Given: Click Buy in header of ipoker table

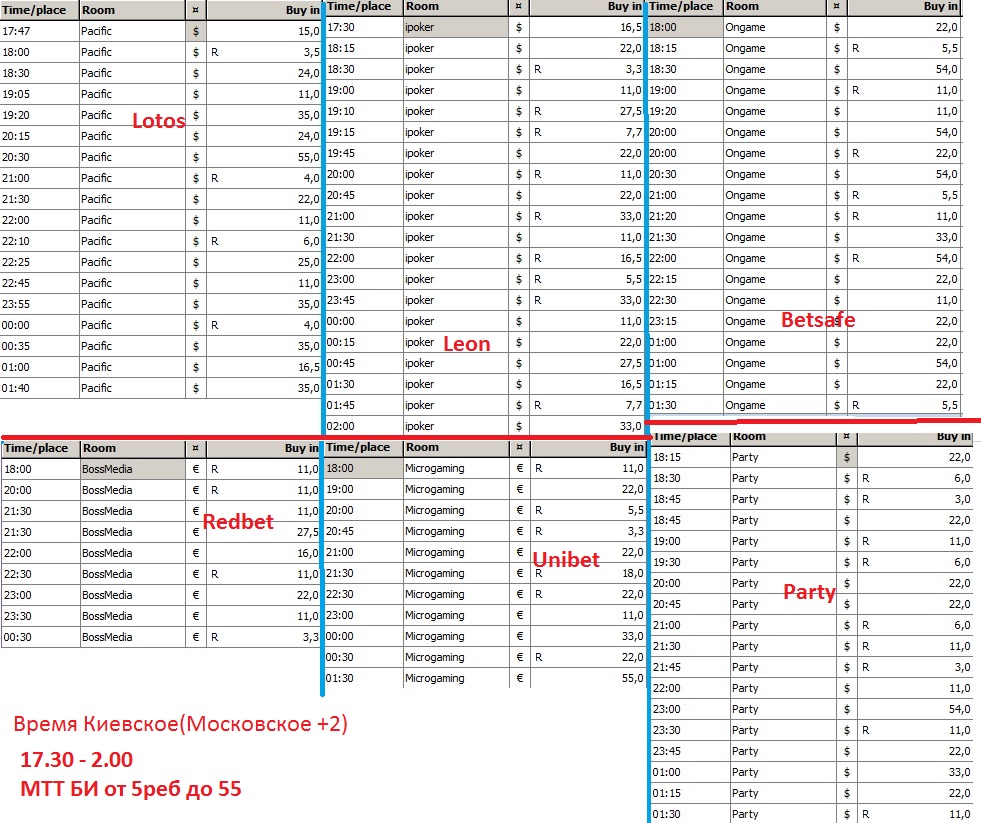Looking at the screenshot, I should pos(586,7).
